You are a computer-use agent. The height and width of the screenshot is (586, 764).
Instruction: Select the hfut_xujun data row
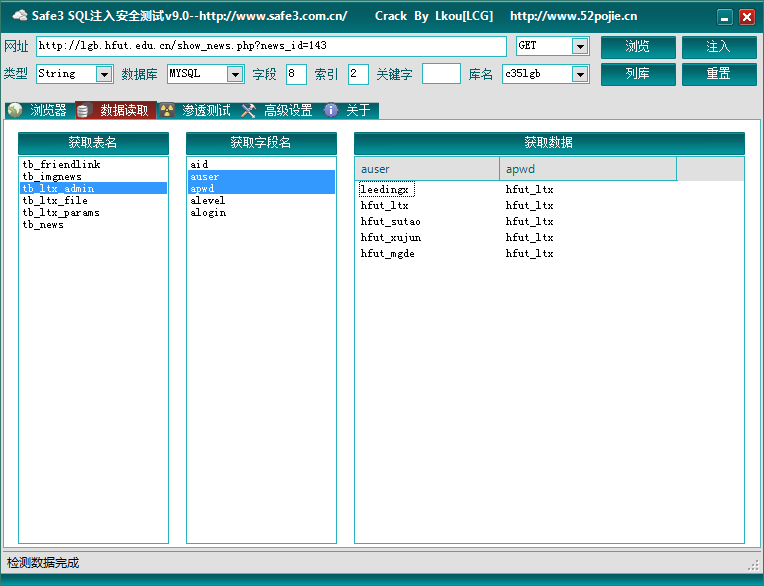pos(390,238)
